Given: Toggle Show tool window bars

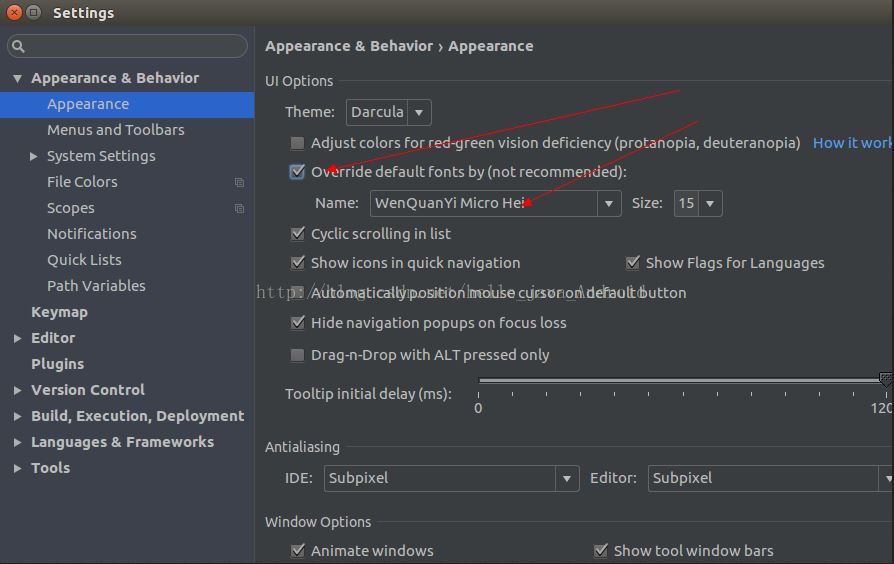Looking at the screenshot, I should [x=600, y=550].
